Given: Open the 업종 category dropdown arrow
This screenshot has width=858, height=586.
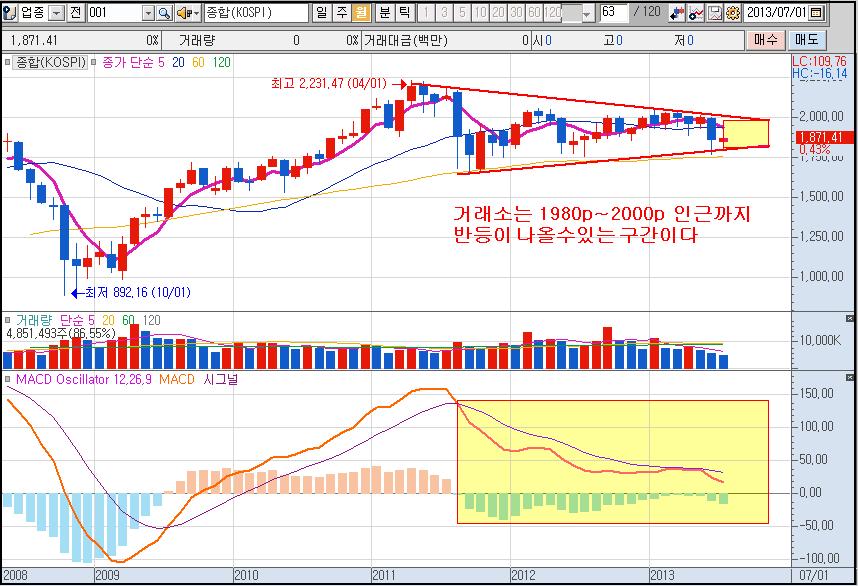Looking at the screenshot, I should pos(56,13).
